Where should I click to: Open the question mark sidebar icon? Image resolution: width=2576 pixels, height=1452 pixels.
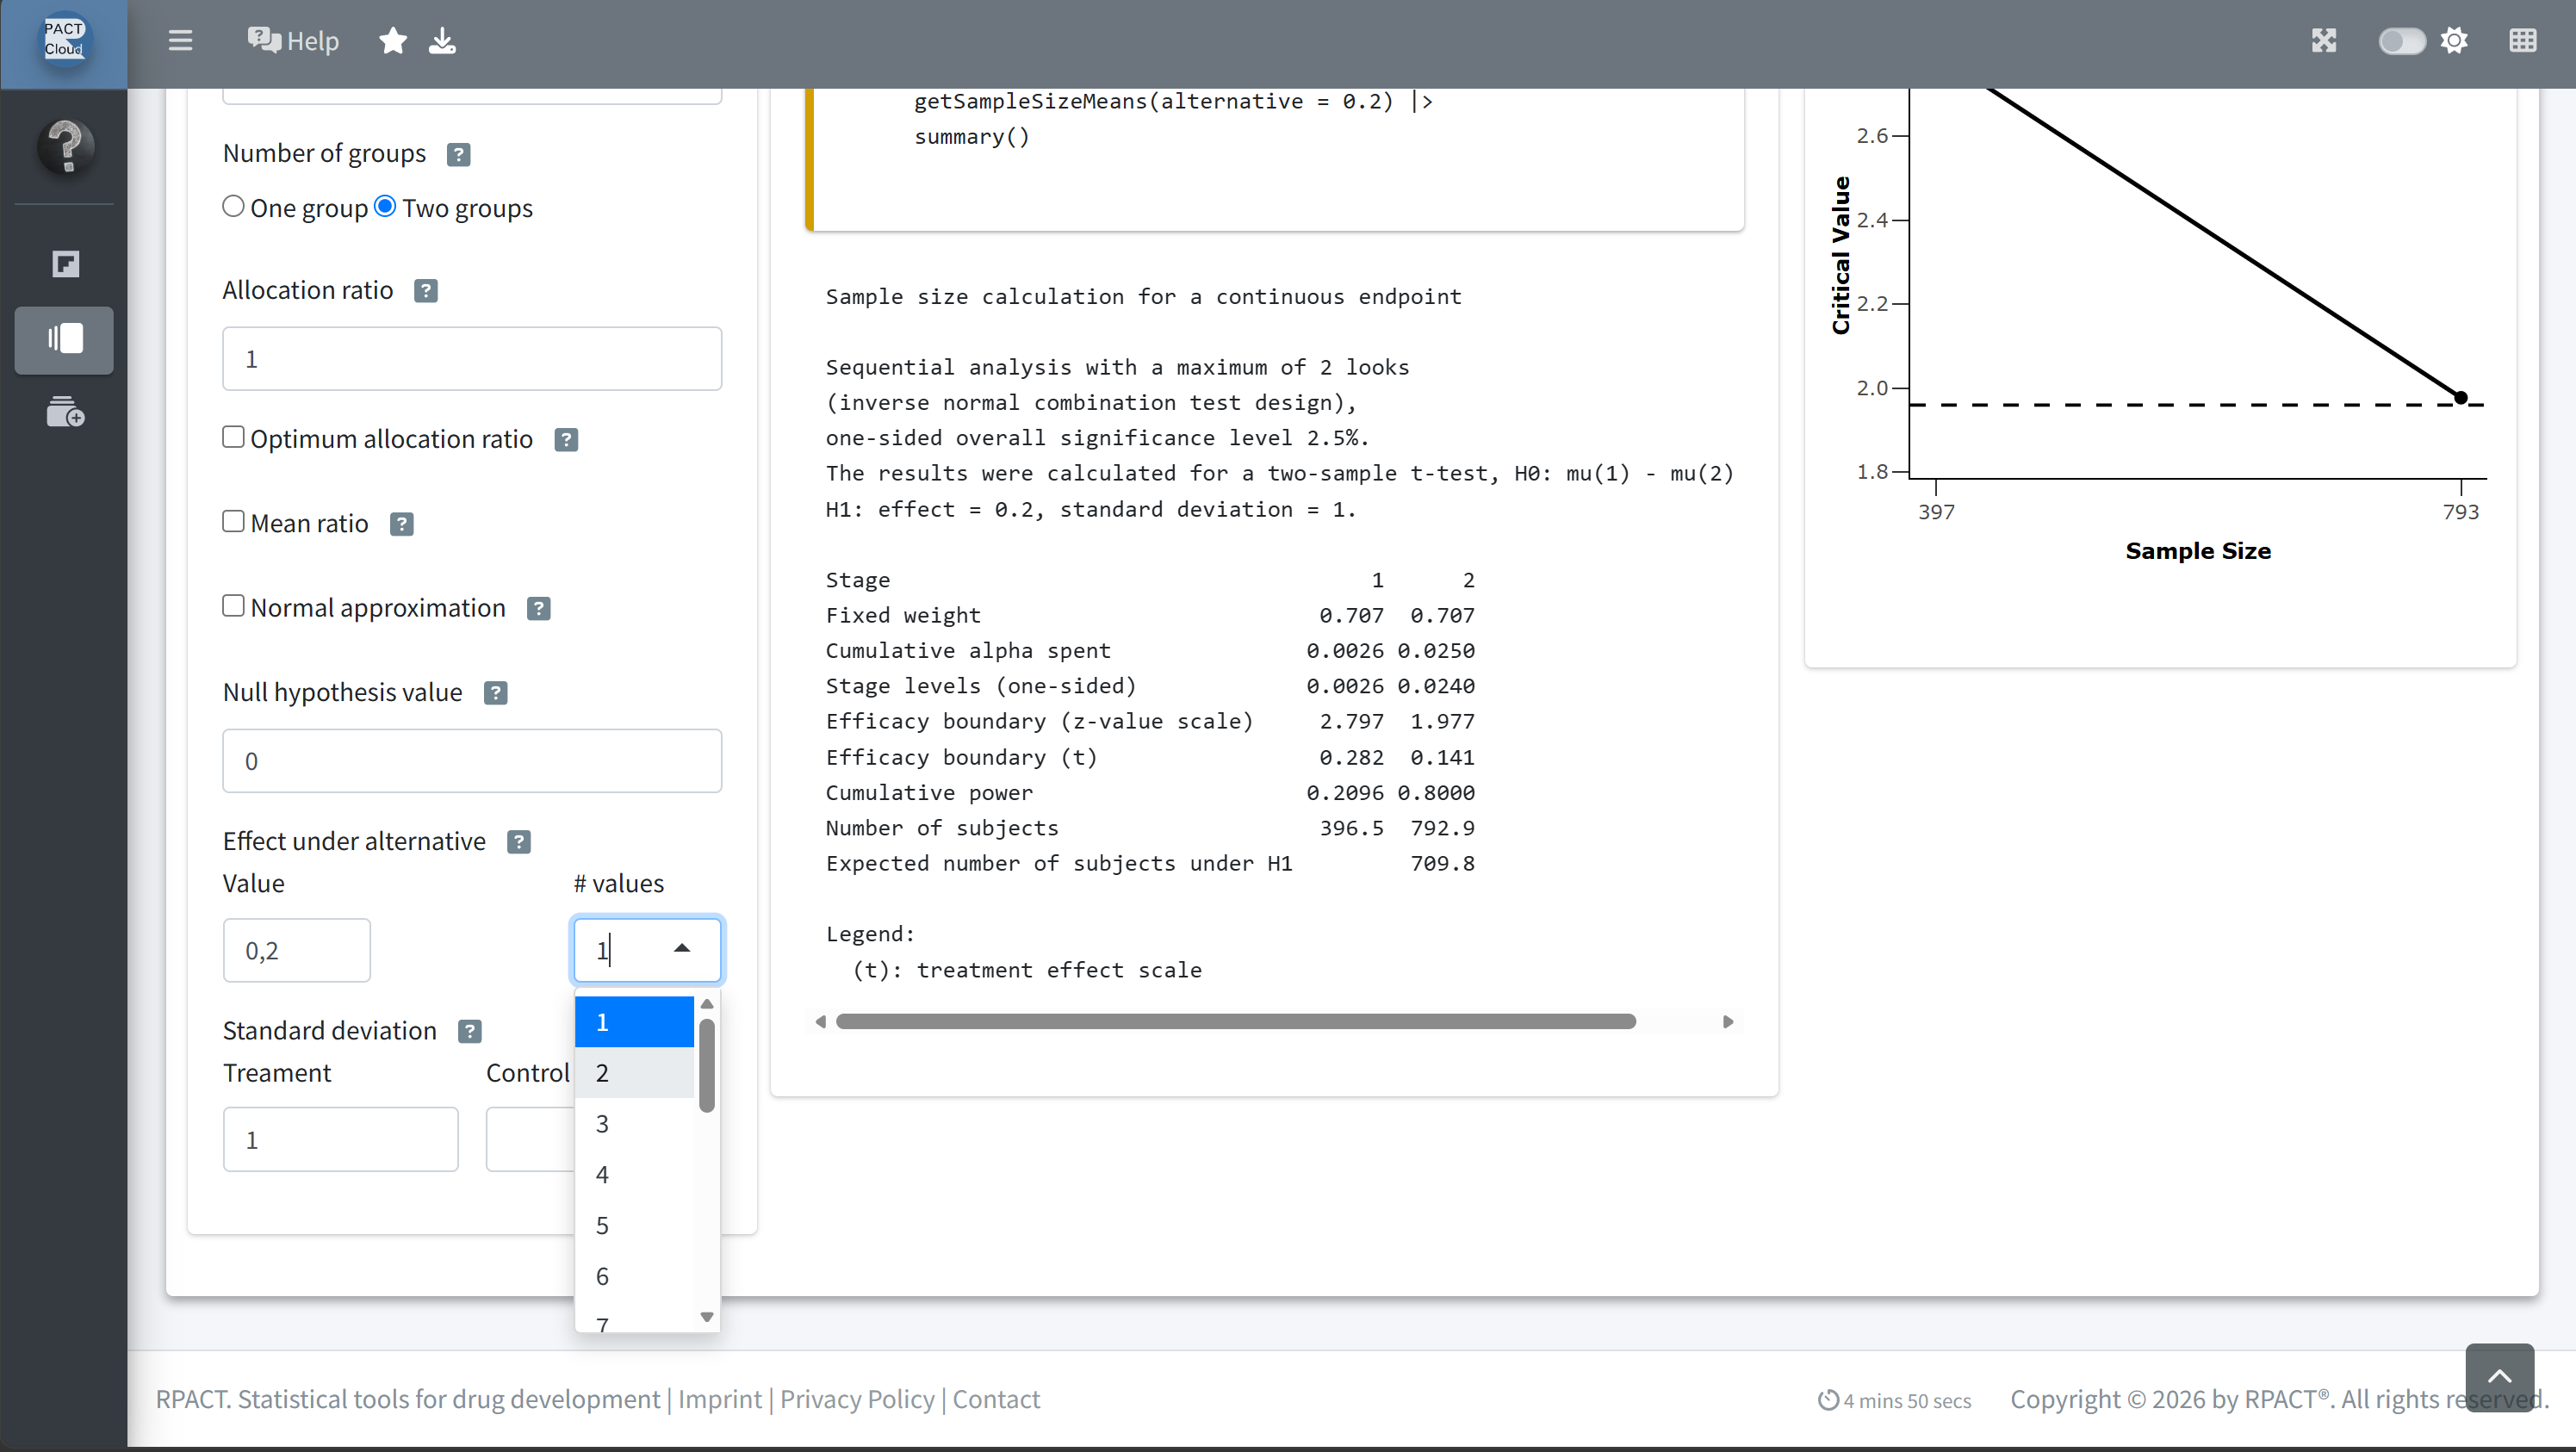pos(66,146)
